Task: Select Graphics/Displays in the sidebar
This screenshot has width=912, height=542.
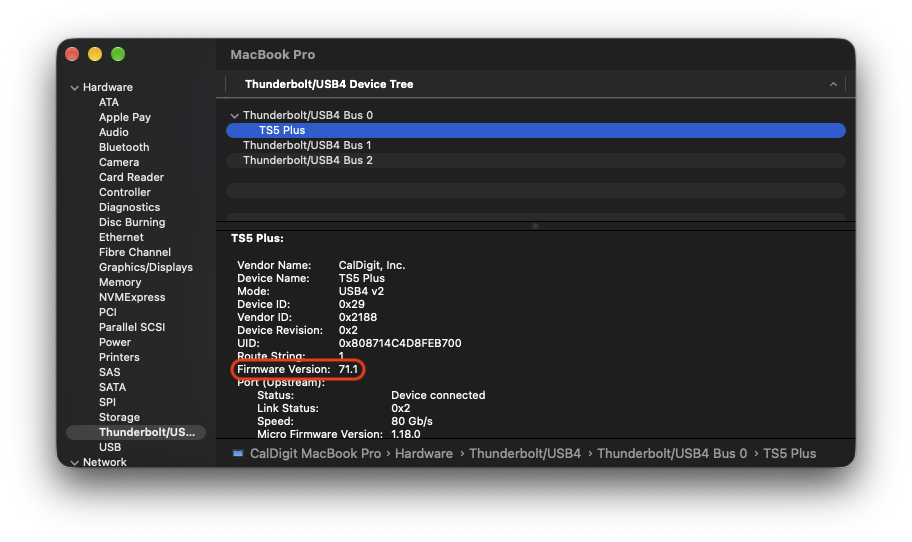Action: coord(145,268)
